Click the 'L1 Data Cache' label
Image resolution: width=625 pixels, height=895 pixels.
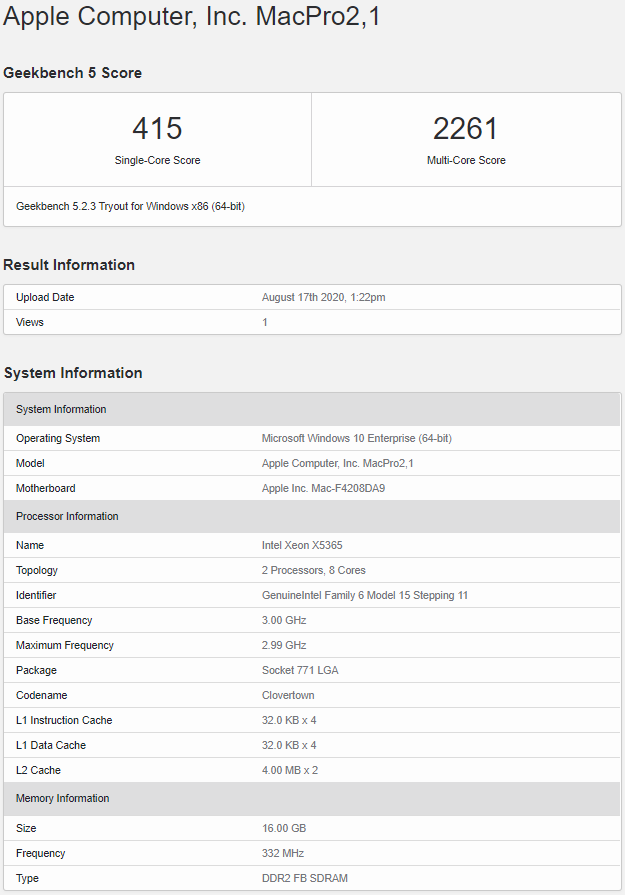[51, 745]
